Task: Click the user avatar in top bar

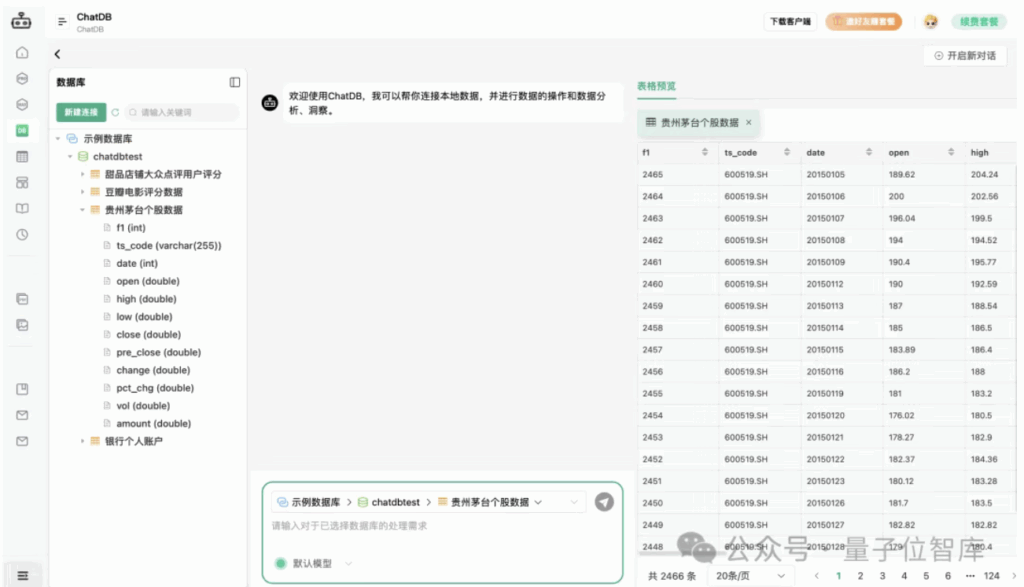Action: point(930,21)
